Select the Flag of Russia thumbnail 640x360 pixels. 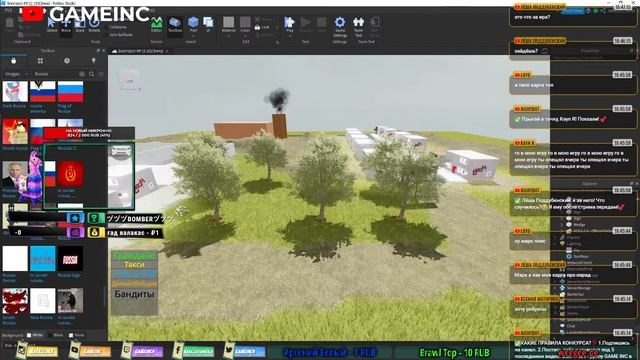70,91
